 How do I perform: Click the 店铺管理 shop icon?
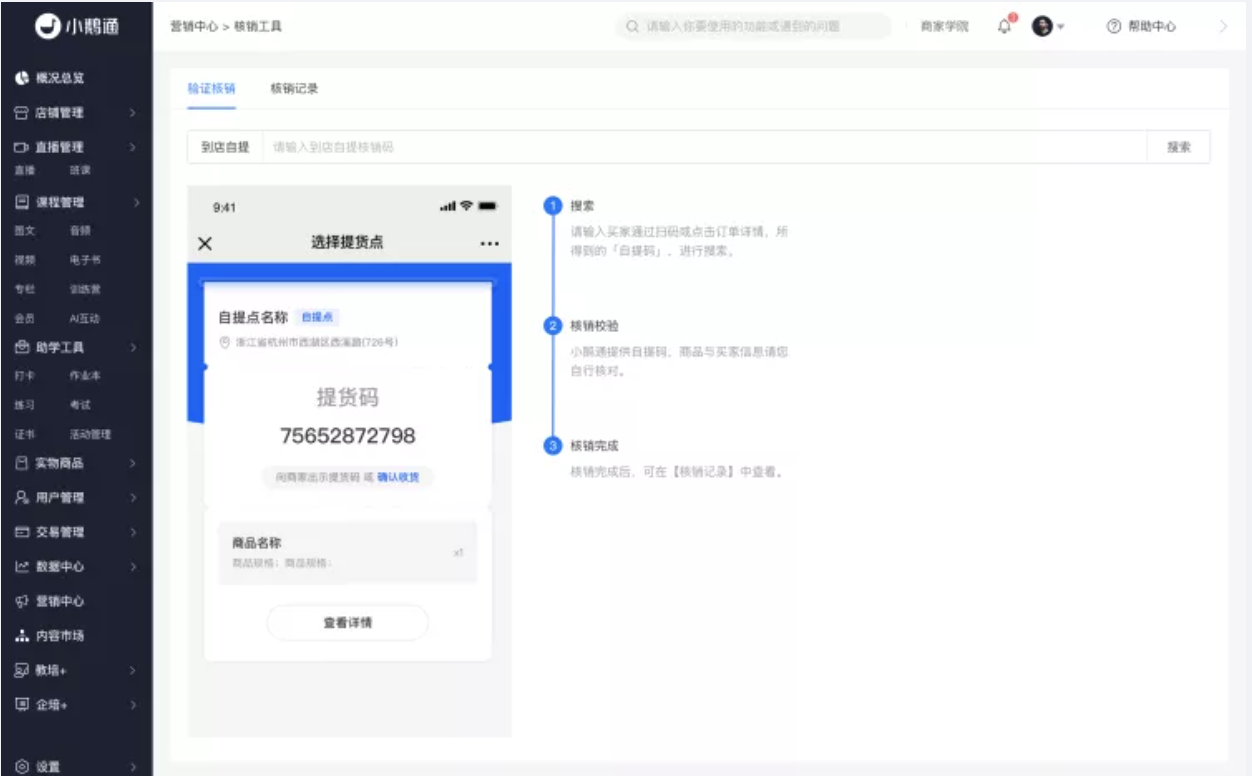[22, 113]
